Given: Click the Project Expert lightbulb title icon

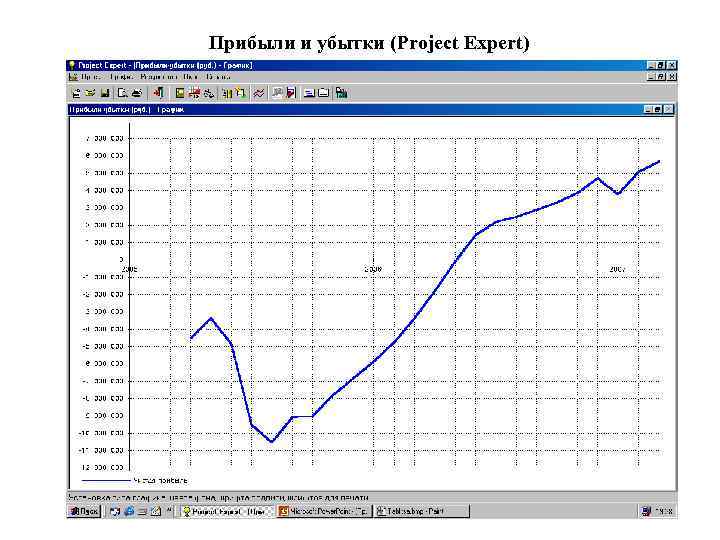Looking at the screenshot, I should [x=72, y=65].
